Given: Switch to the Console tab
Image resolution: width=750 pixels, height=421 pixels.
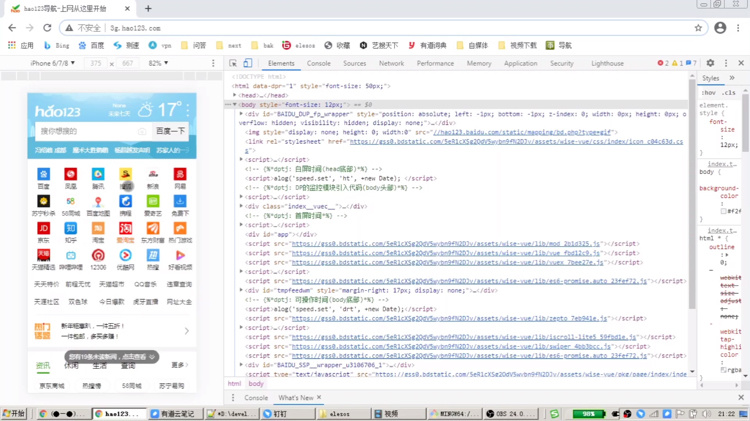Looking at the screenshot, I should 319,63.
